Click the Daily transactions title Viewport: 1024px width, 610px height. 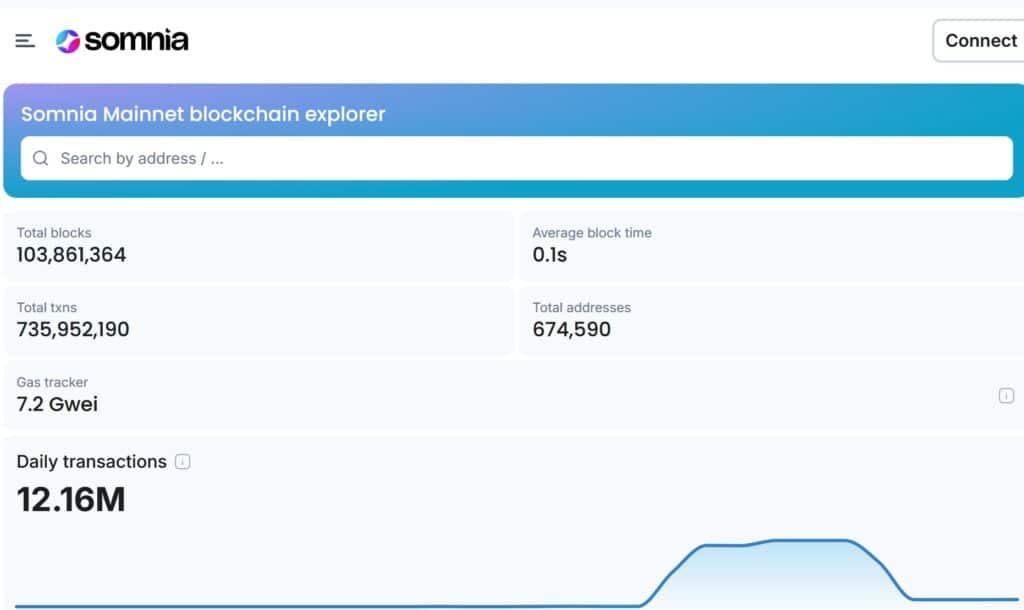[91, 462]
